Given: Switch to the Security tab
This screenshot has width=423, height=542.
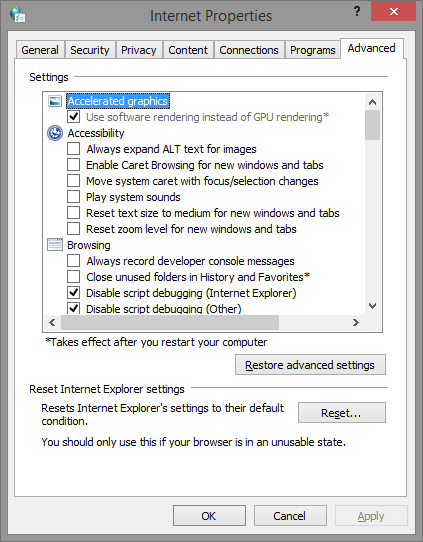Looking at the screenshot, I should click(x=90, y=50).
